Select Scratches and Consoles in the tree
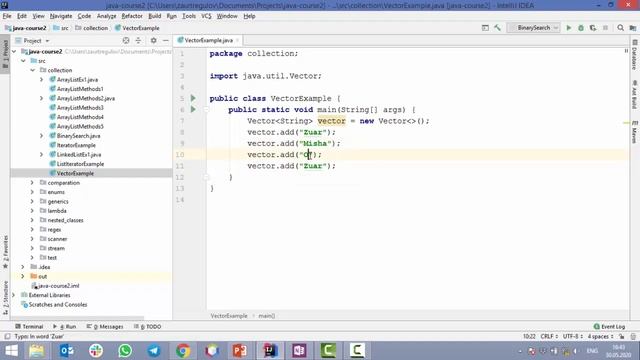 coord(58,304)
